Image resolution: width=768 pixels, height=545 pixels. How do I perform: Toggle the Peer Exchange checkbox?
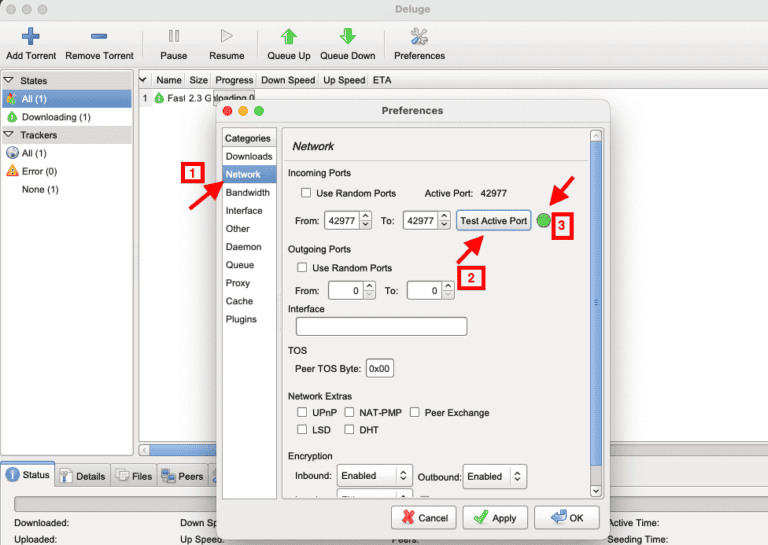[415, 412]
